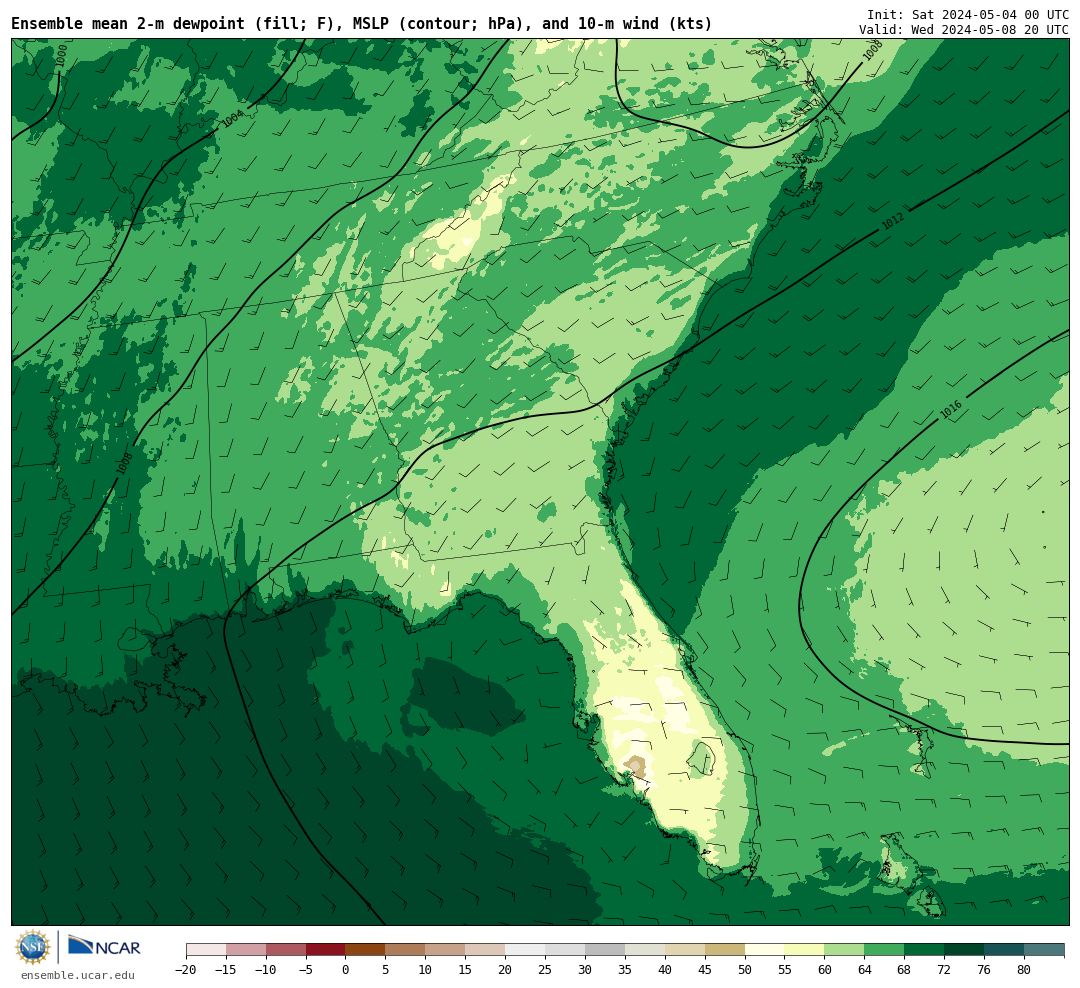Click the 1008 contour label near Louisiana
Viewport: 1080px width, 988px height.
point(124,462)
